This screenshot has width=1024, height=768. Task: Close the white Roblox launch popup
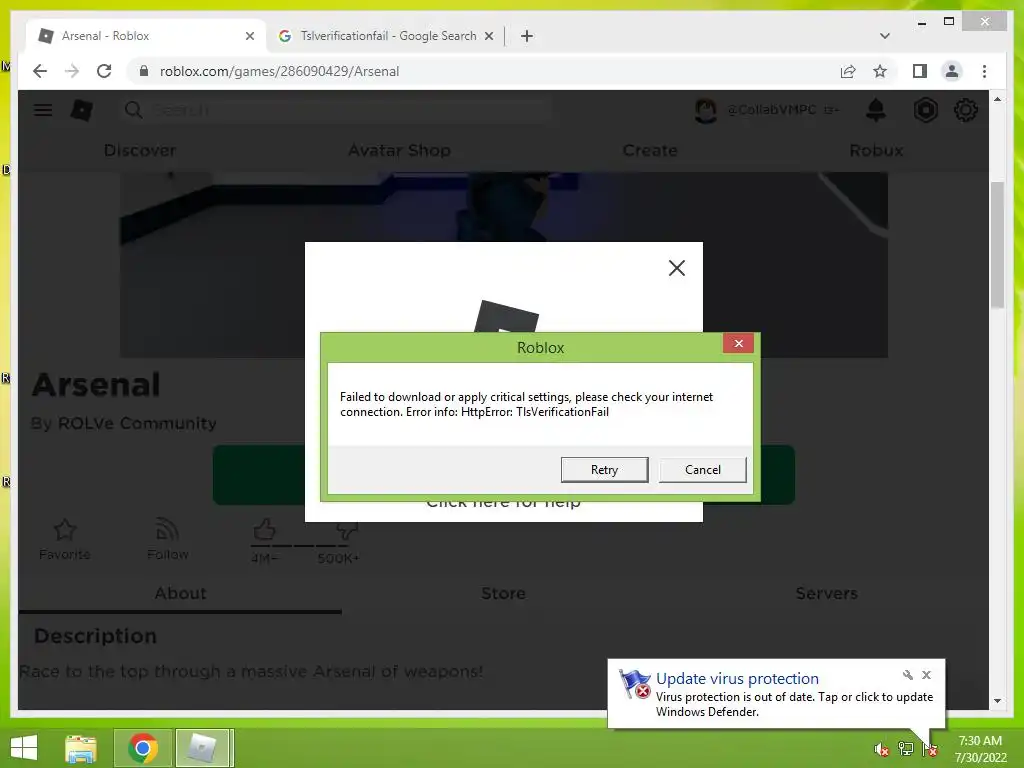pyautogui.click(x=677, y=268)
